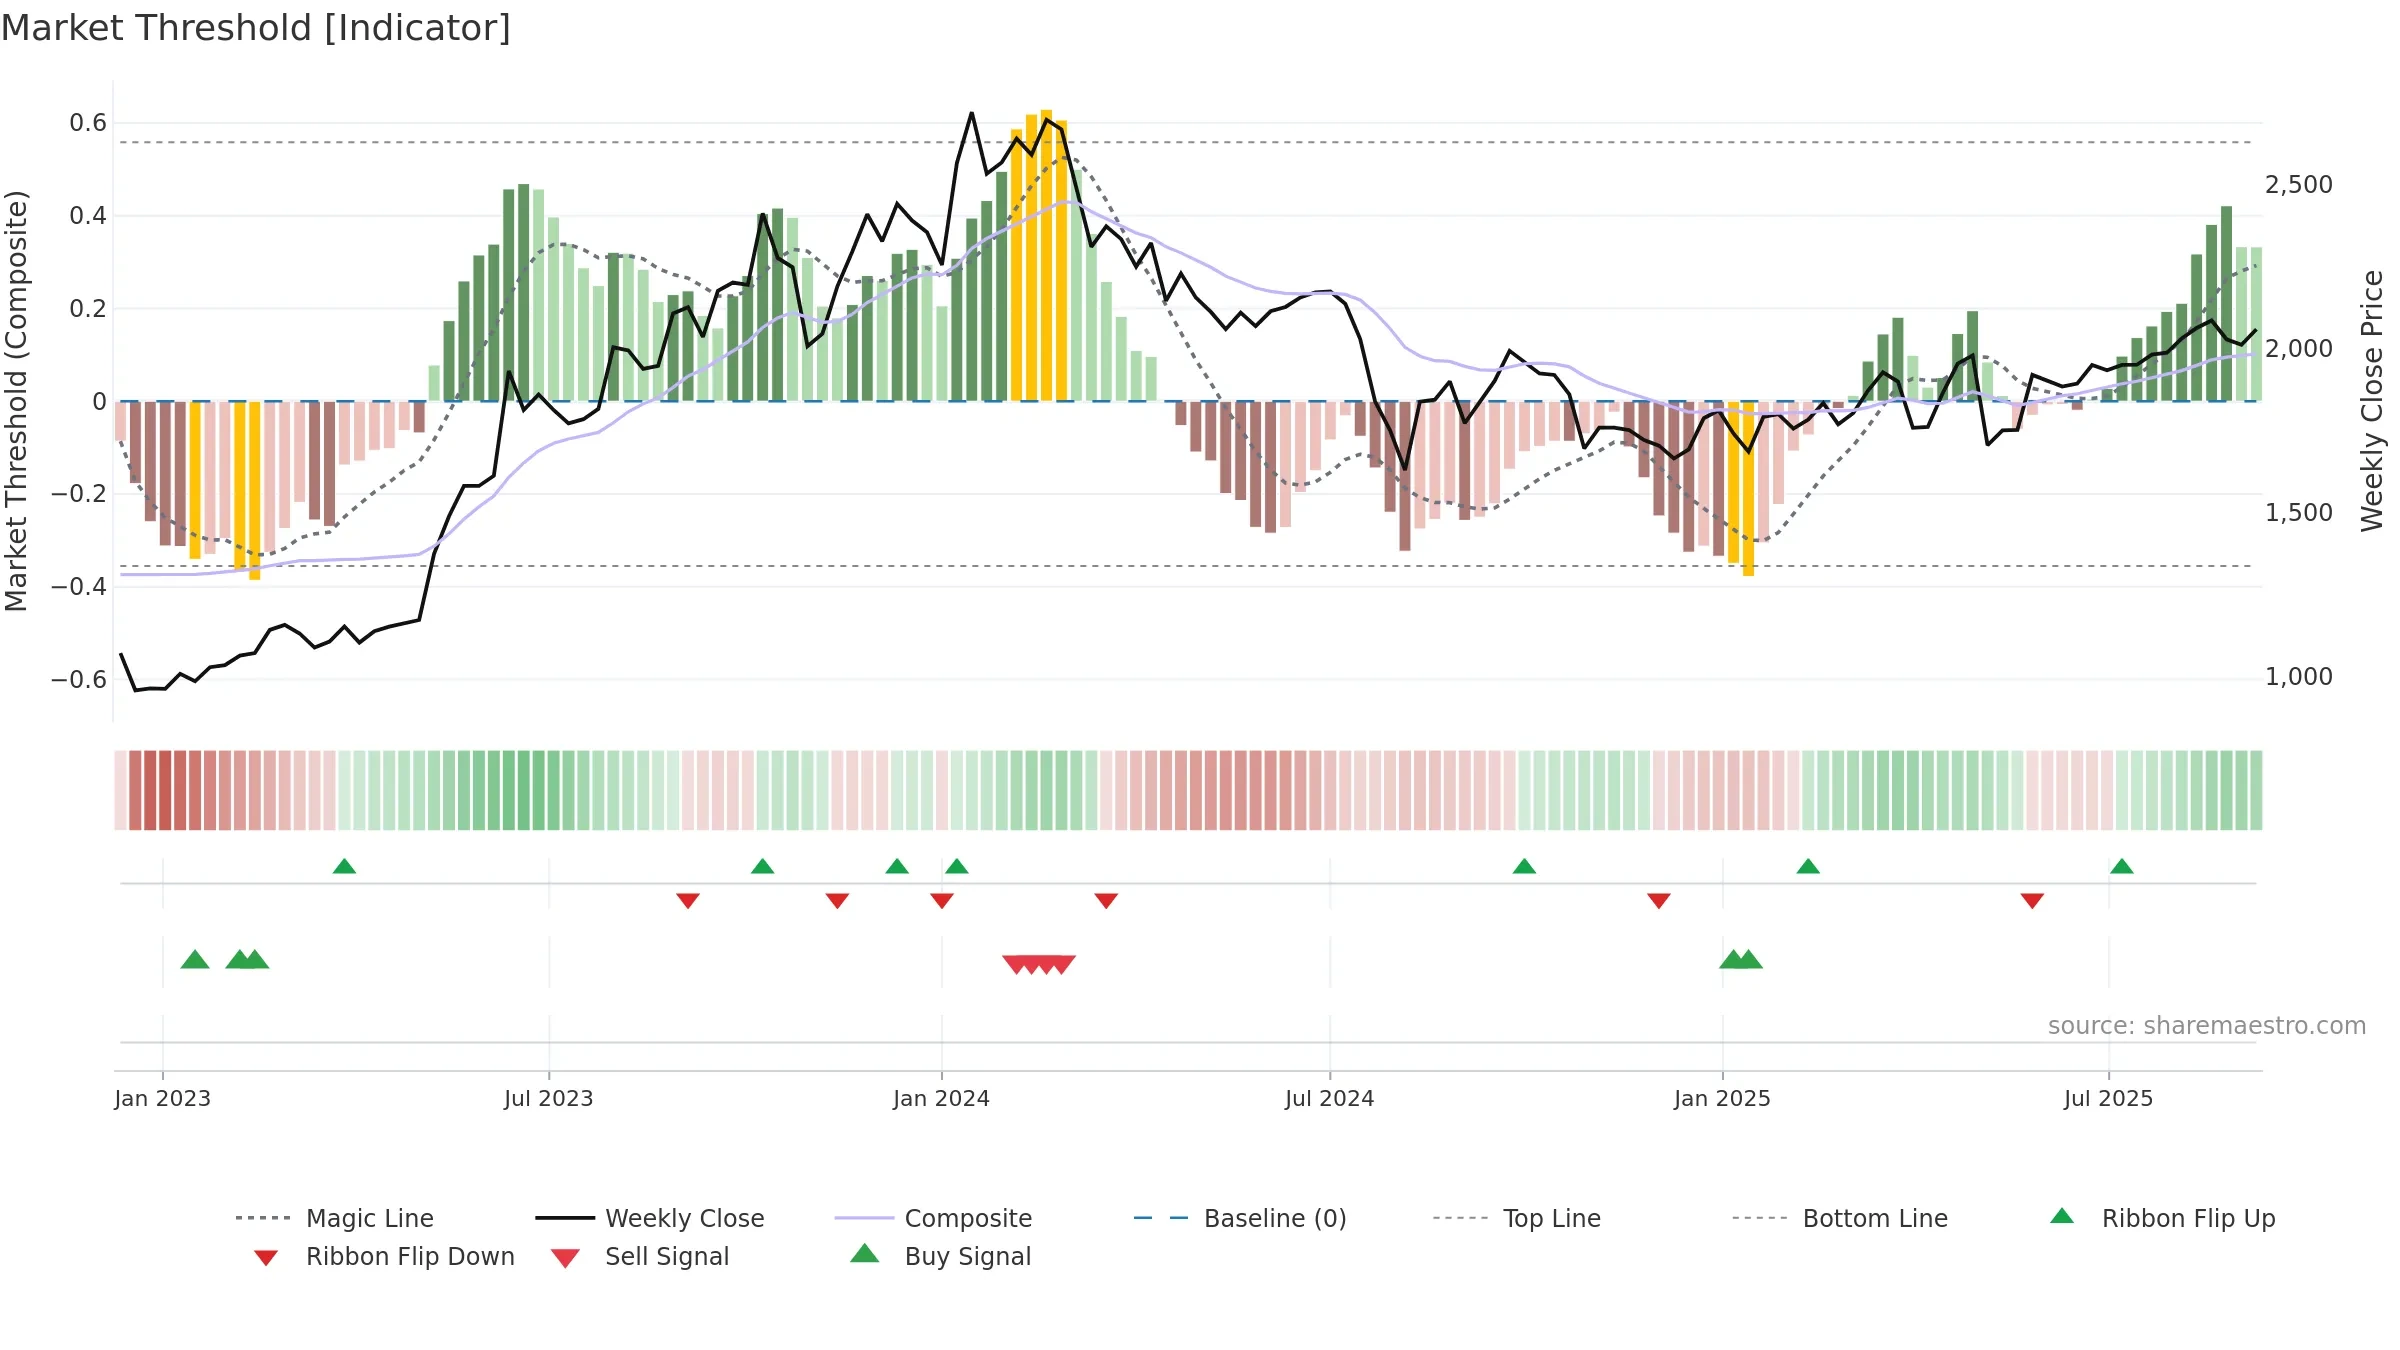The height and width of the screenshot is (1350, 2400).
Task: Click the −0.6 tick on left axis
Action: click(x=79, y=680)
